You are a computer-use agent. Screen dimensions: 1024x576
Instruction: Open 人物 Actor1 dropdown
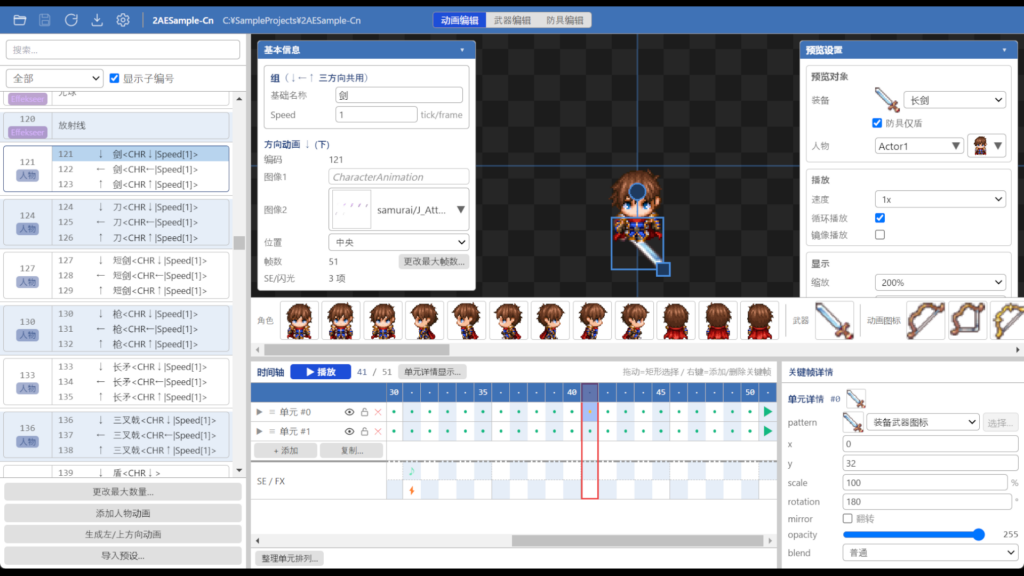pyautogui.click(x=918, y=146)
